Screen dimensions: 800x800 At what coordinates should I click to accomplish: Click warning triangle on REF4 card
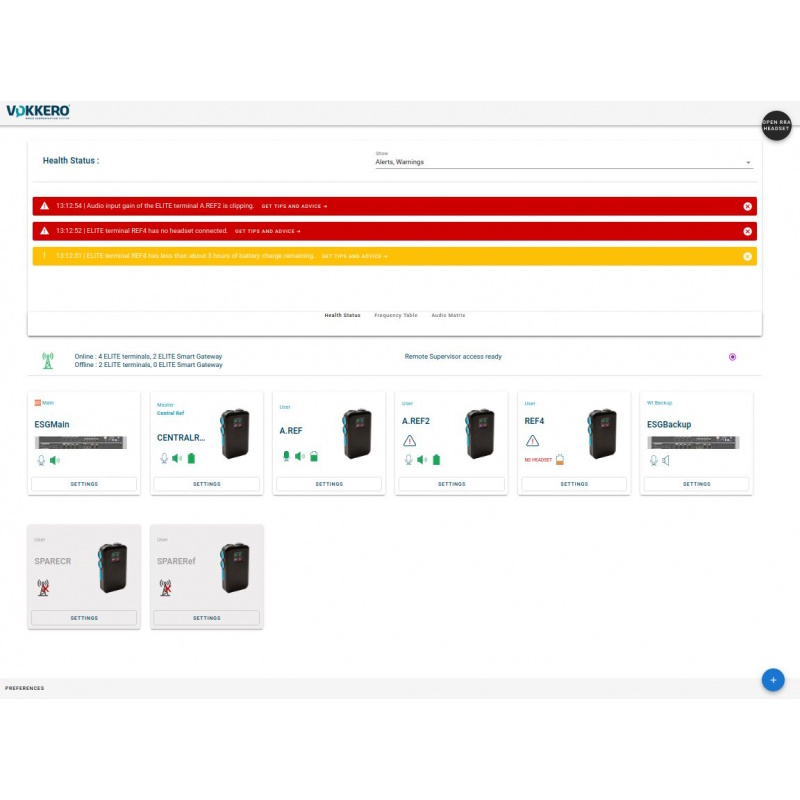tap(532, 440)
